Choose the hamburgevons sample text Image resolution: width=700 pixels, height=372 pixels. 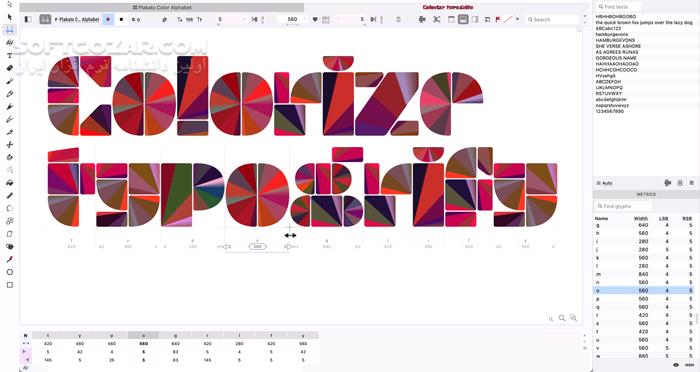click(612, 34)
